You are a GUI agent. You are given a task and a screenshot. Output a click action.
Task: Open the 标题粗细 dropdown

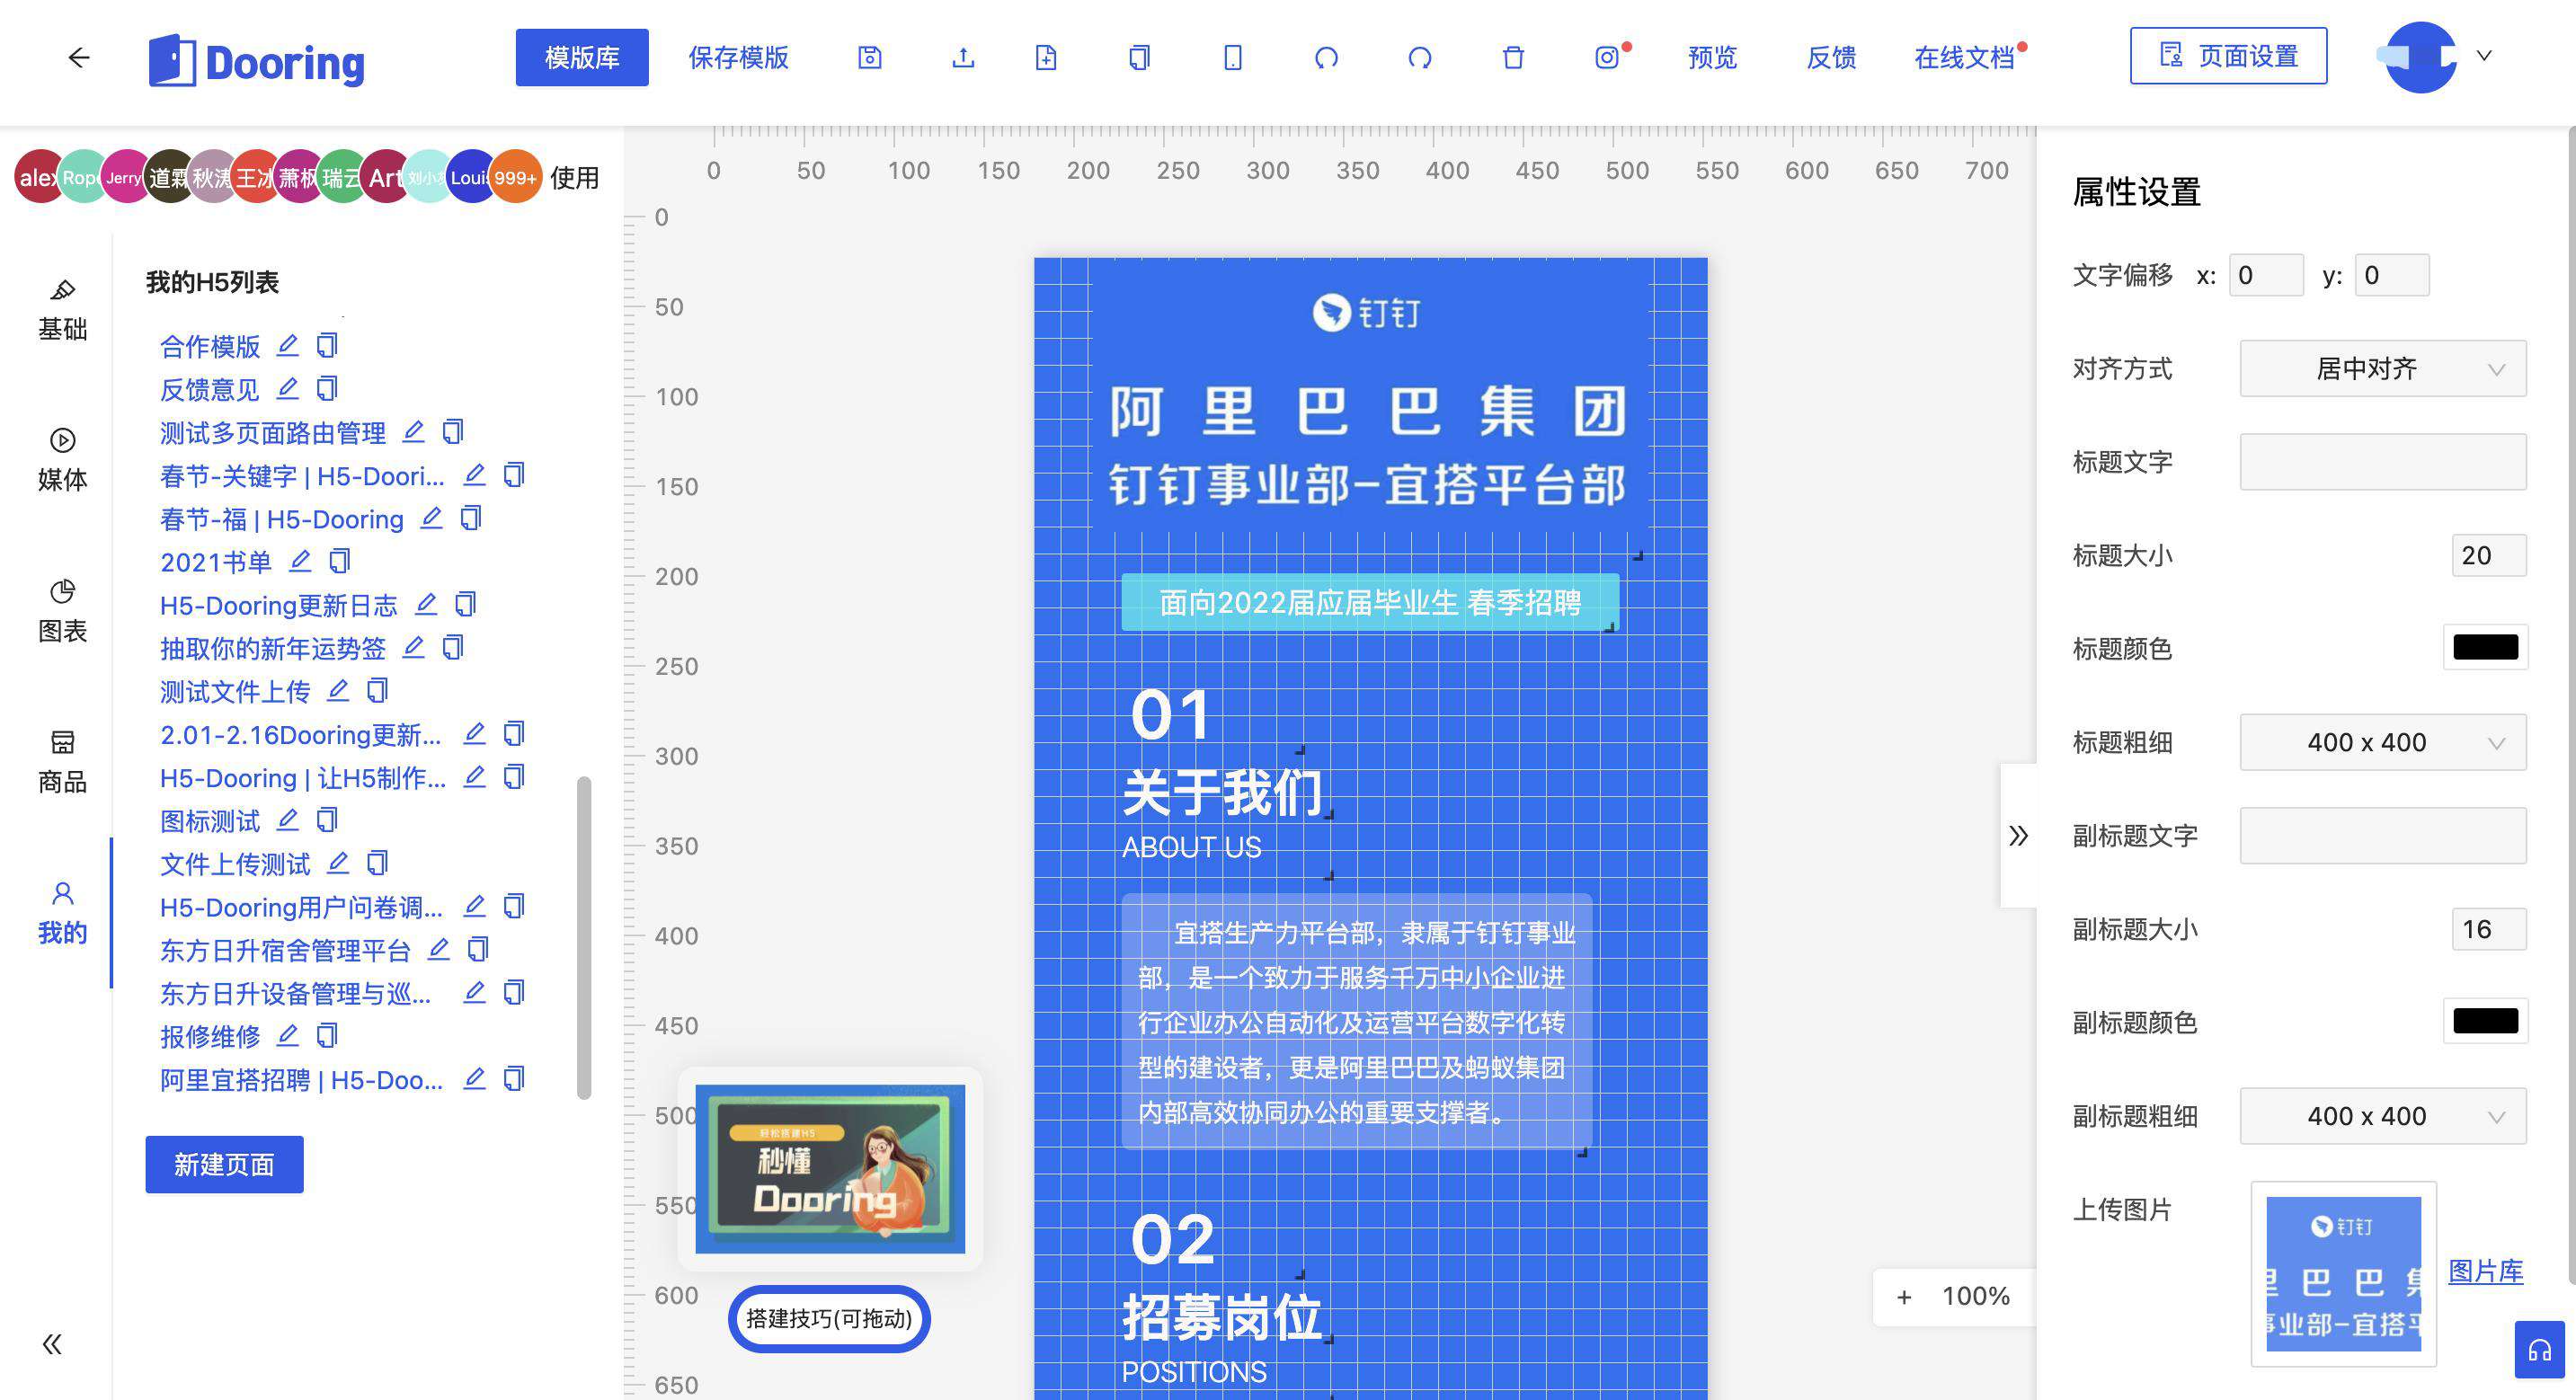(2382, 742)
